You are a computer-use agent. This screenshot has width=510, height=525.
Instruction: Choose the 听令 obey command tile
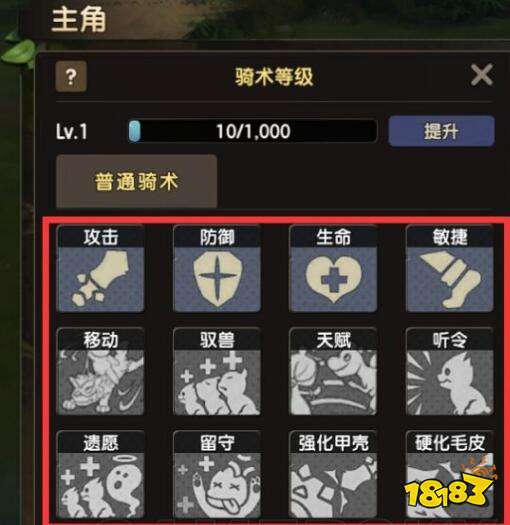click(x=449, y=371)
